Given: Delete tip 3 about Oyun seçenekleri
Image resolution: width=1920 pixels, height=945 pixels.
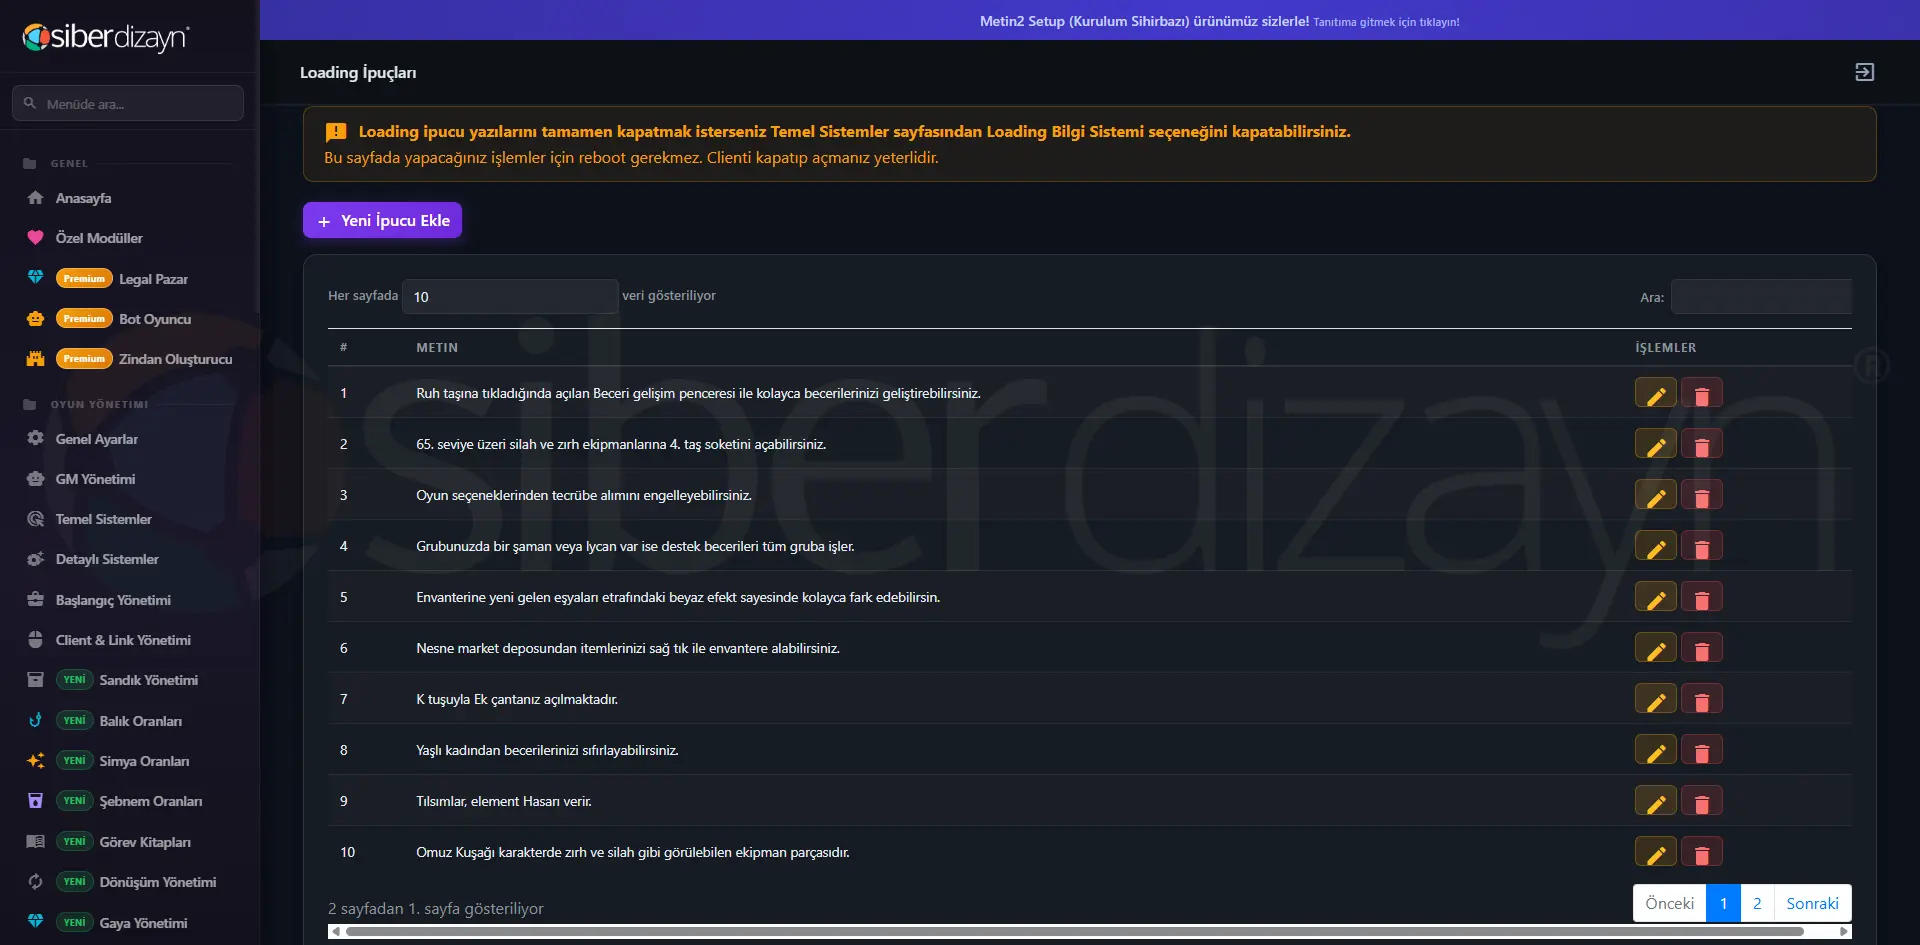Looking at the screenshot, I should click(1701, 495).
